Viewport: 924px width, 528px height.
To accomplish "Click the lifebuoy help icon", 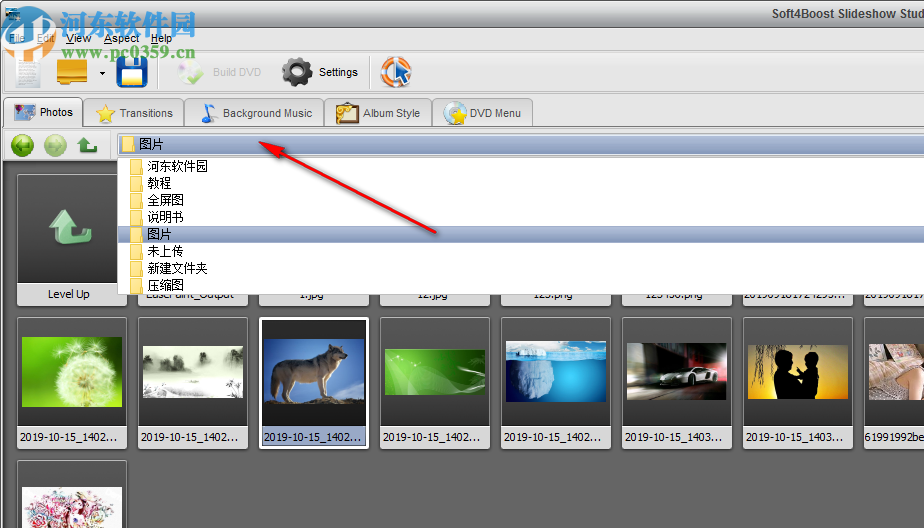I will (395, 72).
